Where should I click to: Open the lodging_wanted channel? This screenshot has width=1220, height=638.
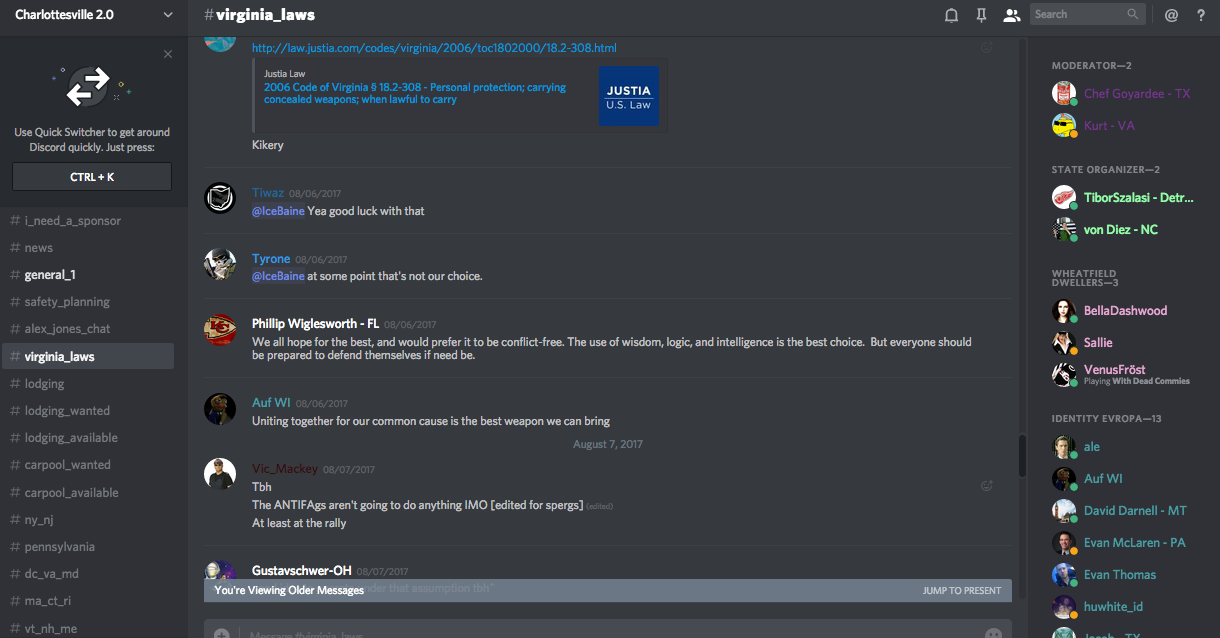click(x=67, y=411)
